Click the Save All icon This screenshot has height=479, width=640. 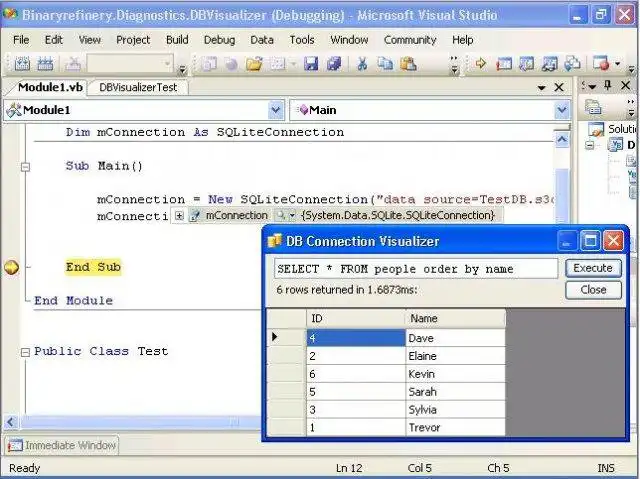coord(333,64)
